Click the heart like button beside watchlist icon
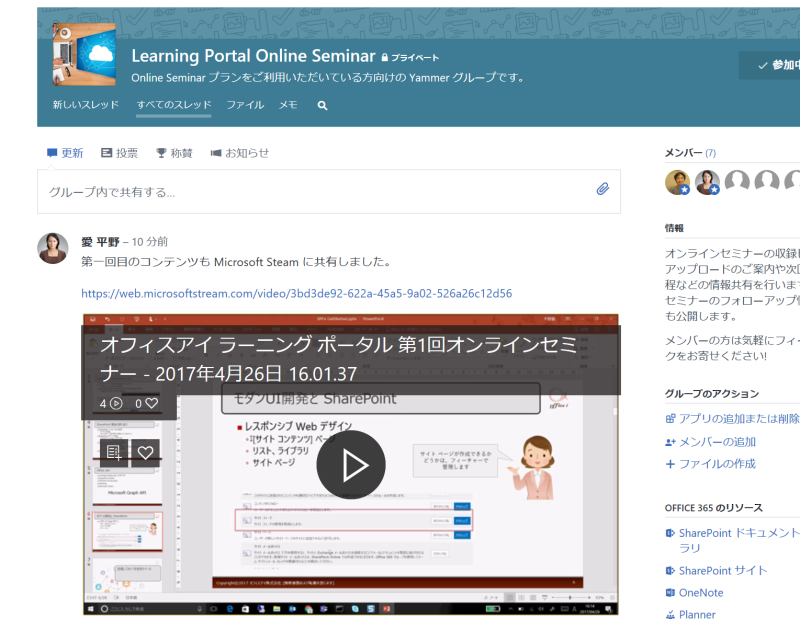Screen dimensions: 800x619 tap(145, 453)
